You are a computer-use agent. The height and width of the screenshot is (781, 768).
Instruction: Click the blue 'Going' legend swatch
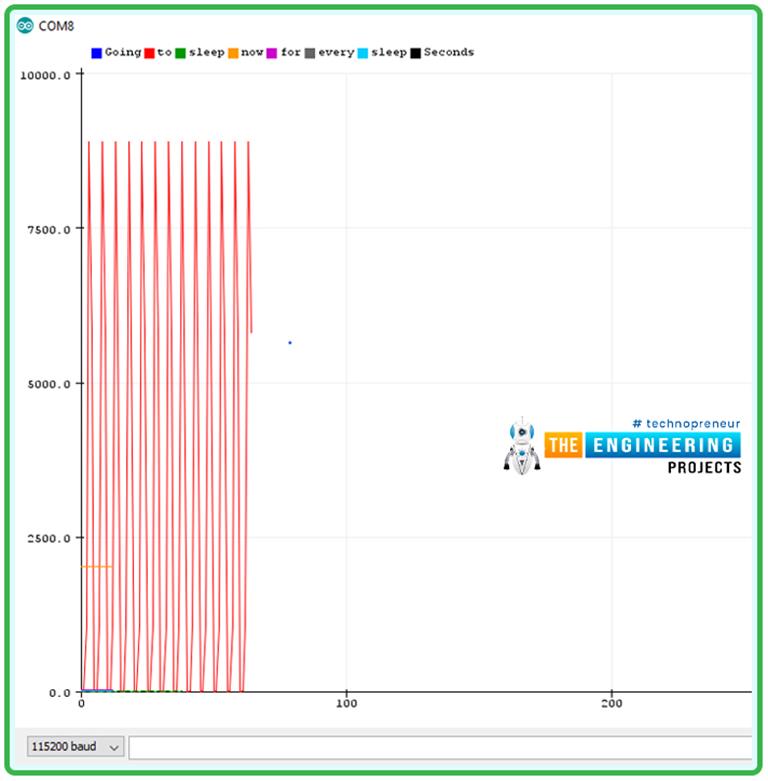(97, 52)
